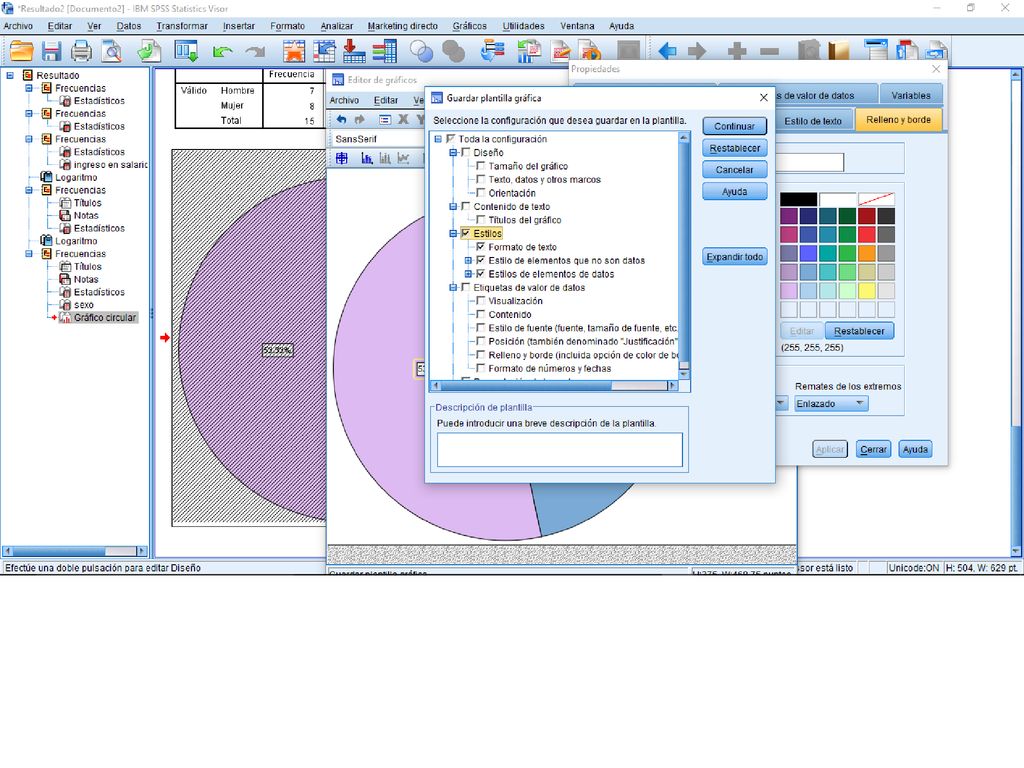Pick the black color swatch

pyautogui.click(x=798, y=199)
